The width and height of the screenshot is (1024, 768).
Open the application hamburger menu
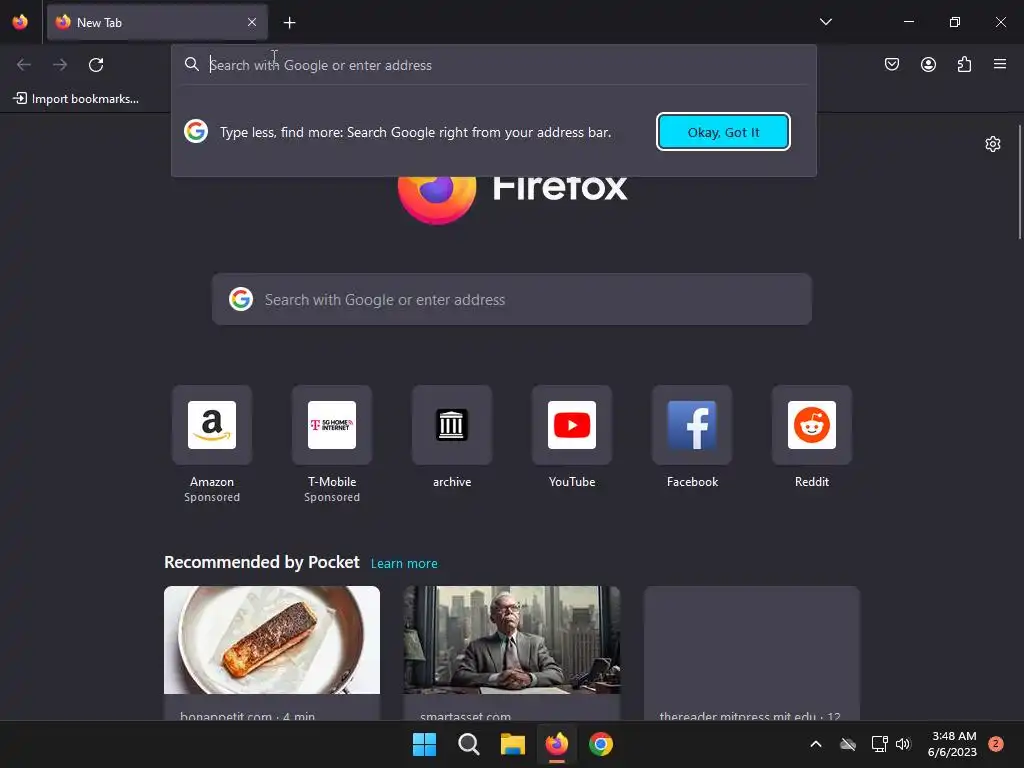tap(1000, 64)
